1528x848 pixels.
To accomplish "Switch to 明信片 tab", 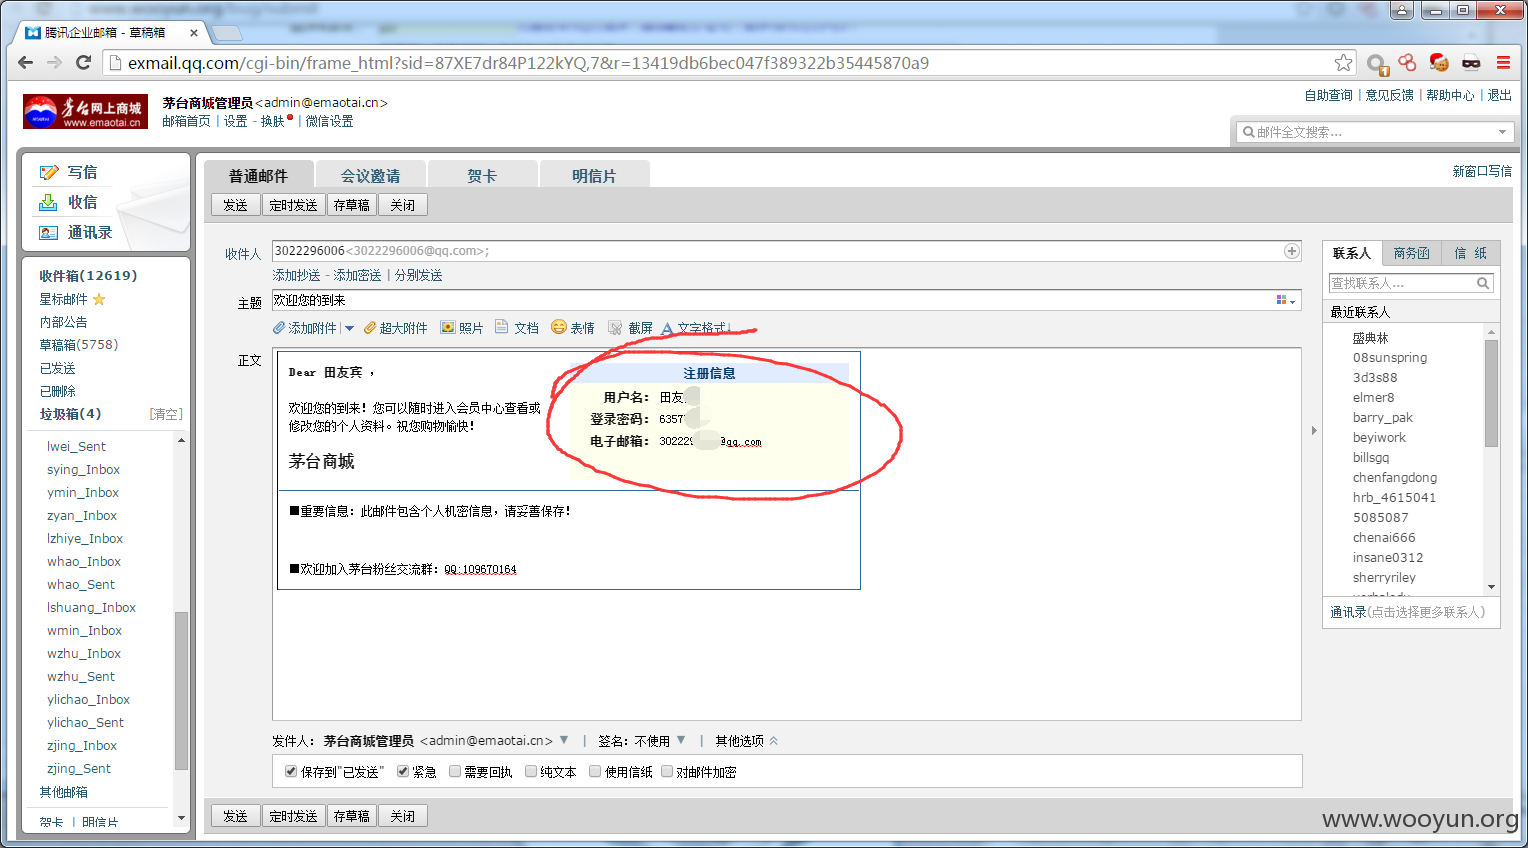I will pyautogui.click(x=594, y=175).
